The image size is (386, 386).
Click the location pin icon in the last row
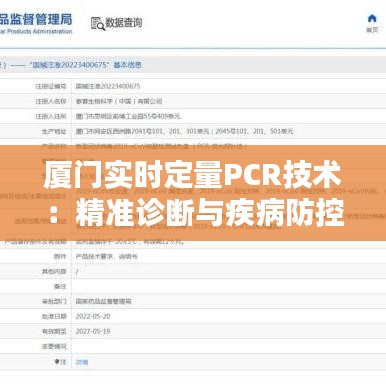57,362
